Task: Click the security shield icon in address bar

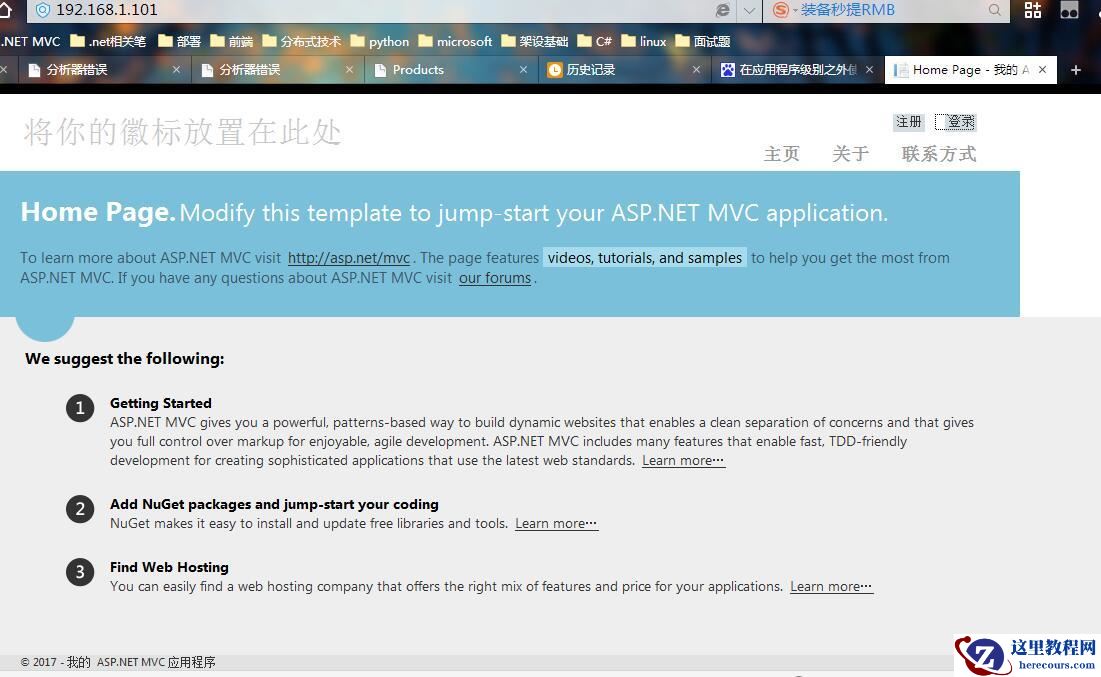Action: tap(43, 10)
